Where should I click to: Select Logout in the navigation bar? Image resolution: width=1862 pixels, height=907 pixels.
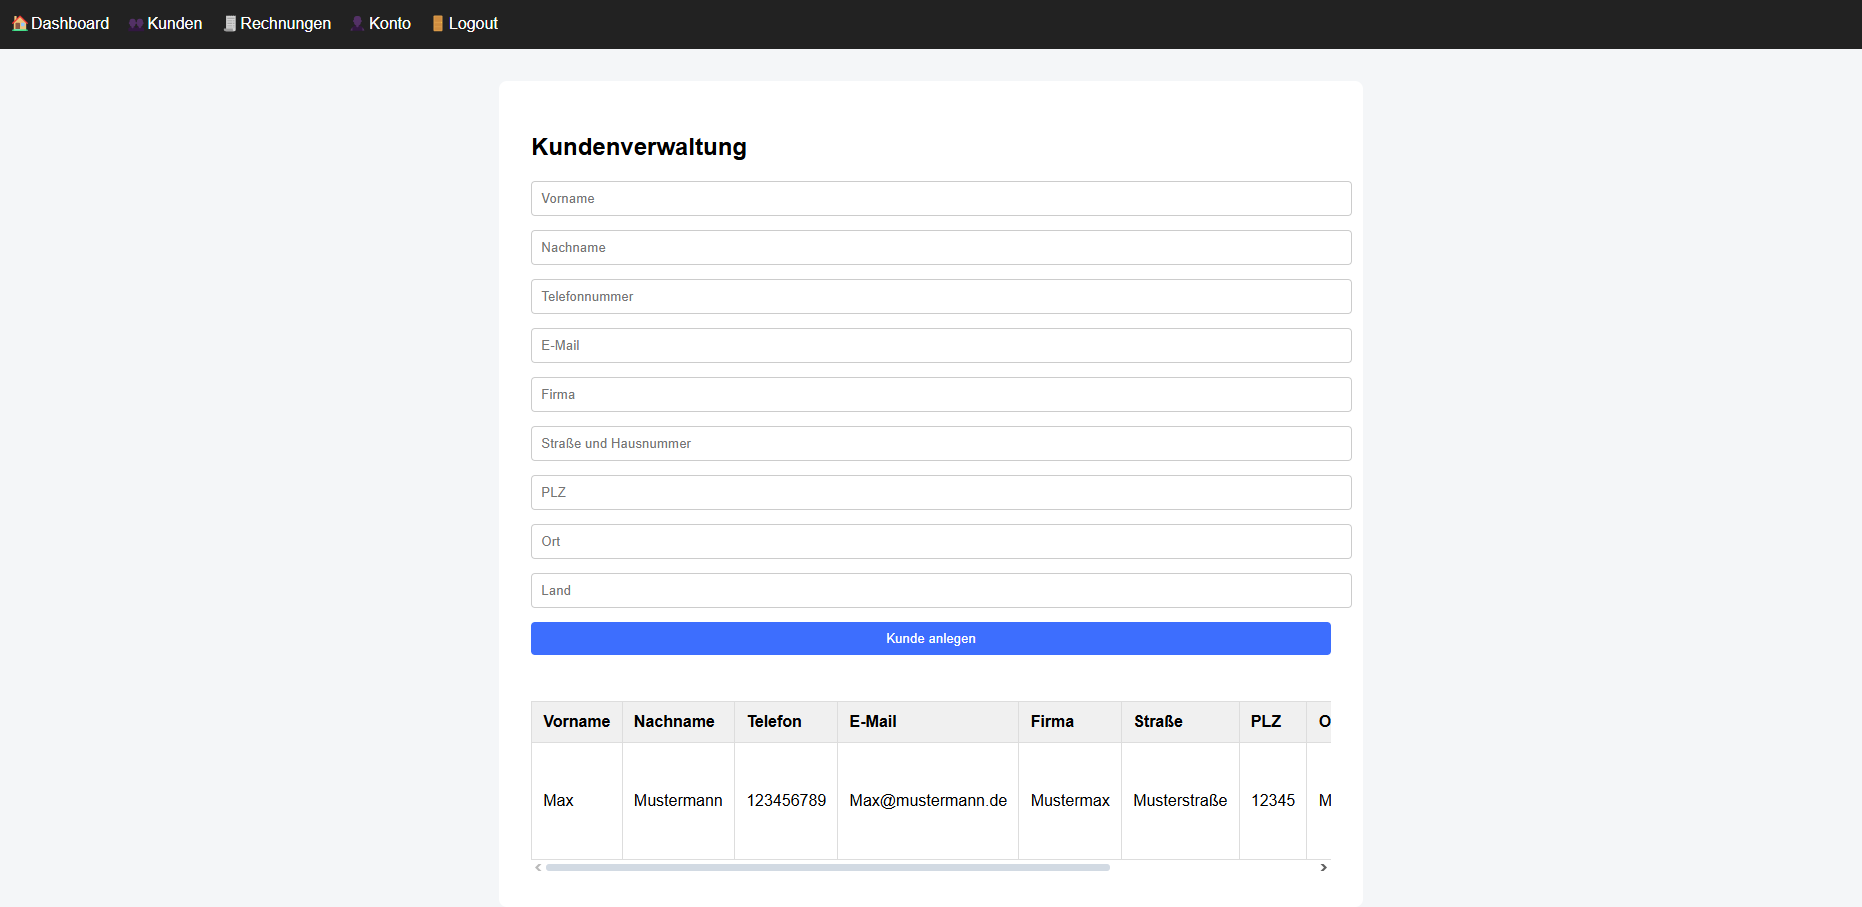coord(472,23)
